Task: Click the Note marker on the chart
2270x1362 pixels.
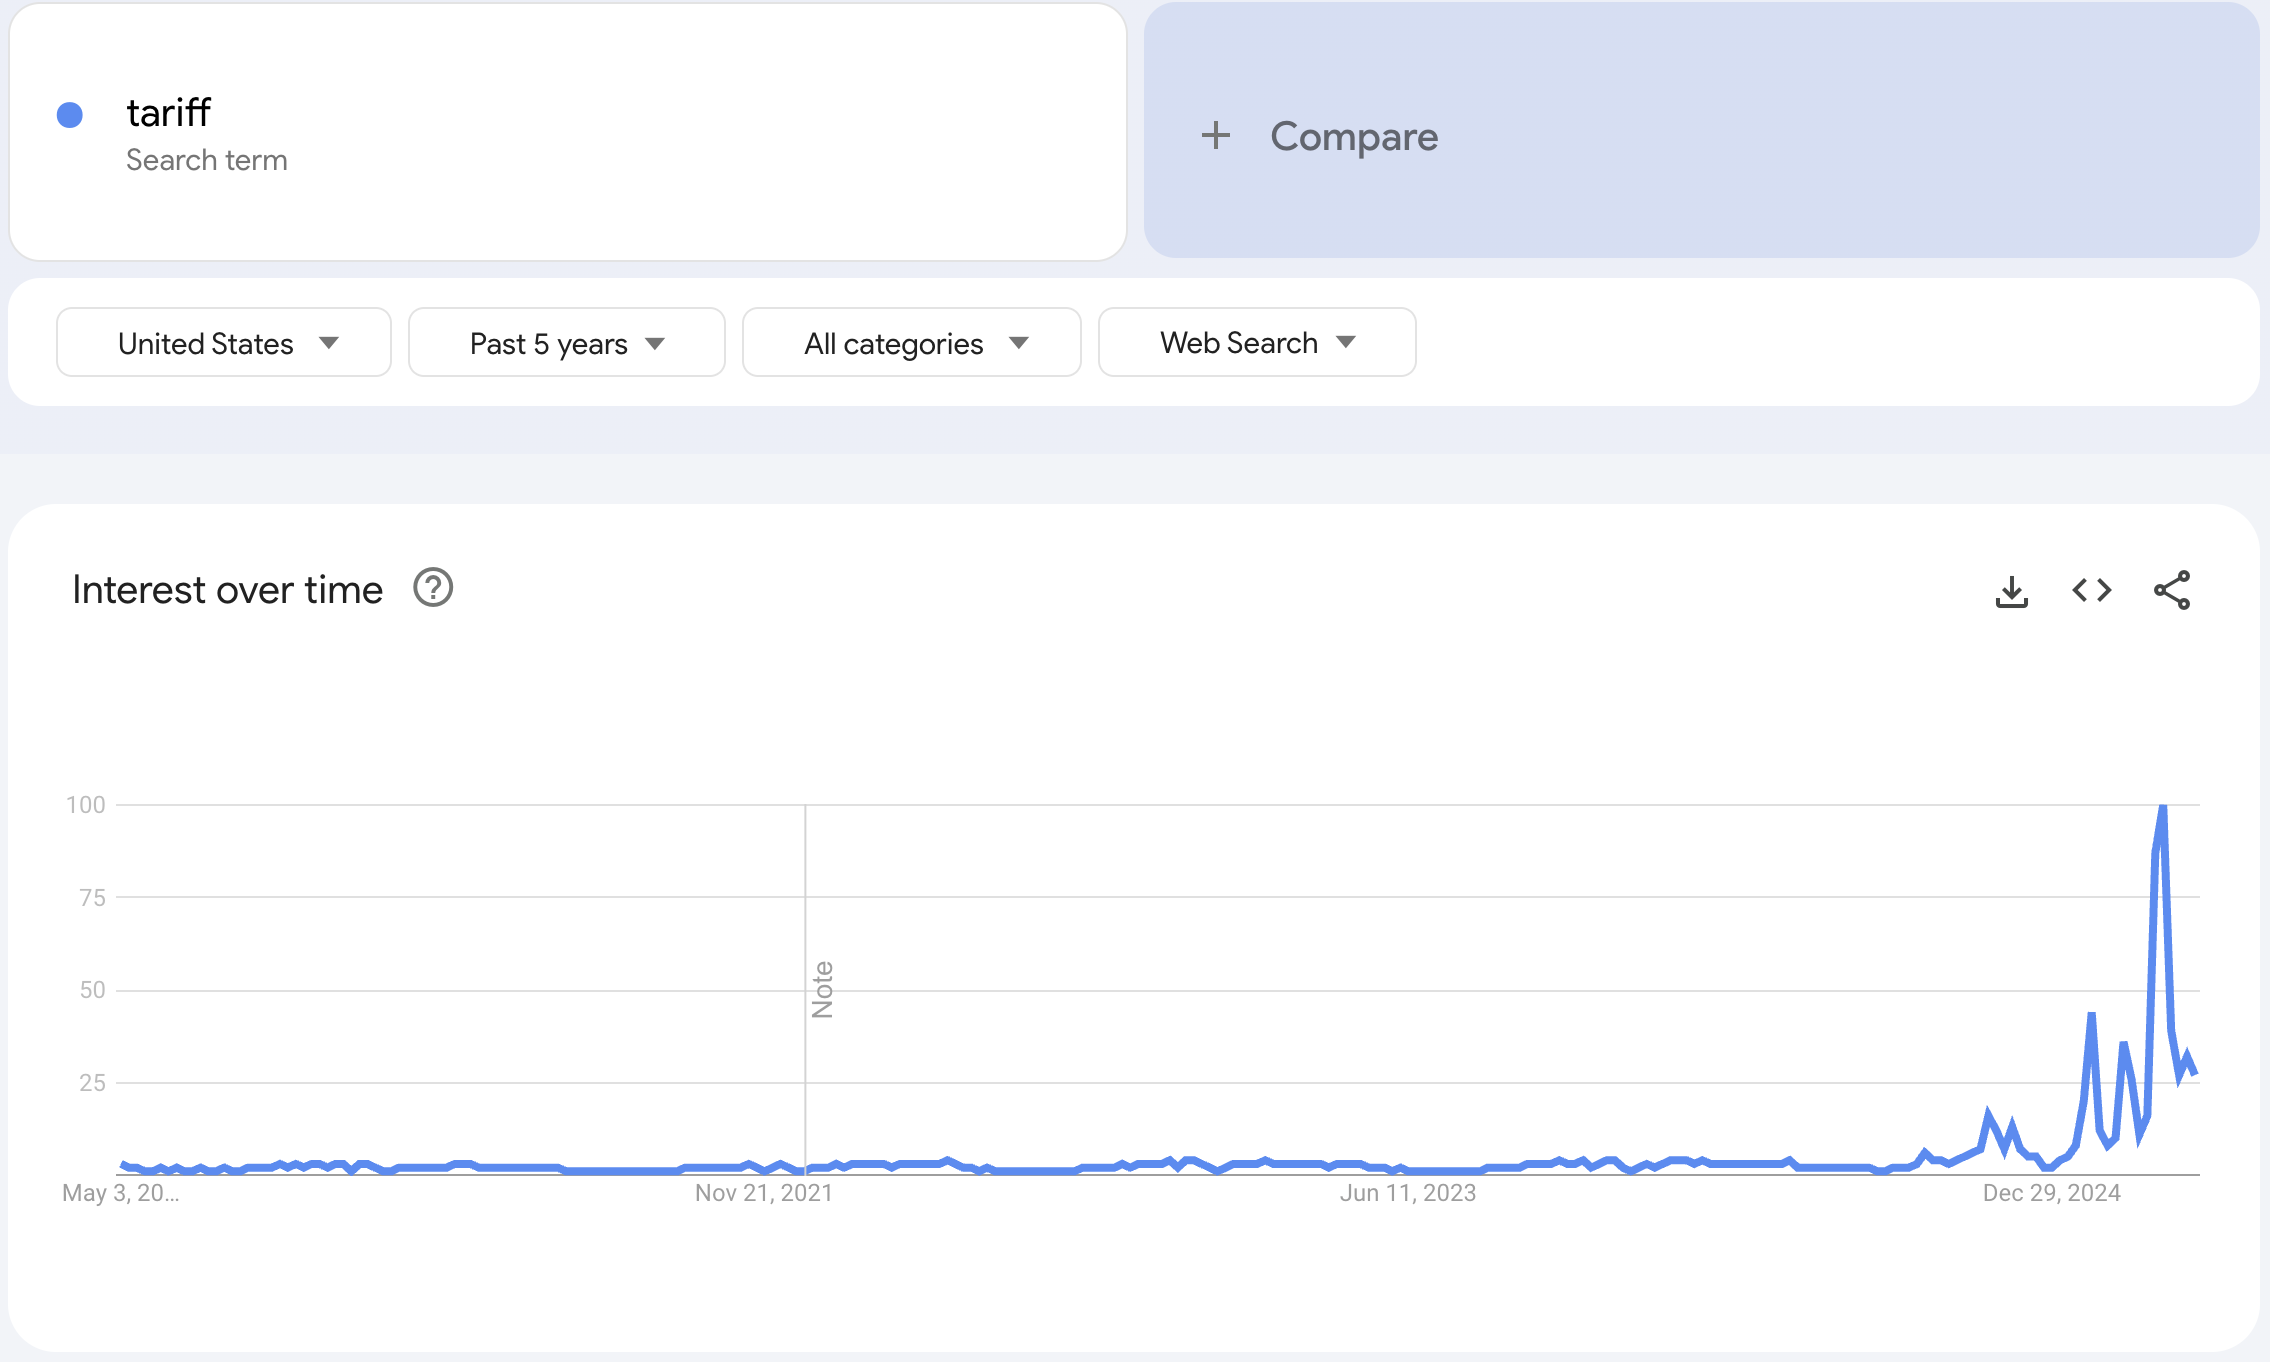Action: tap(822, 990)
